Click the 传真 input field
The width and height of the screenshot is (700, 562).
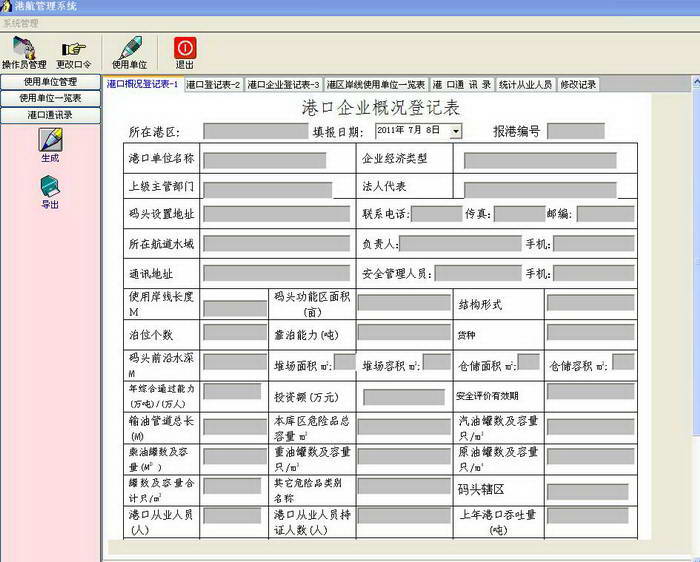click(x=520, y=214)
